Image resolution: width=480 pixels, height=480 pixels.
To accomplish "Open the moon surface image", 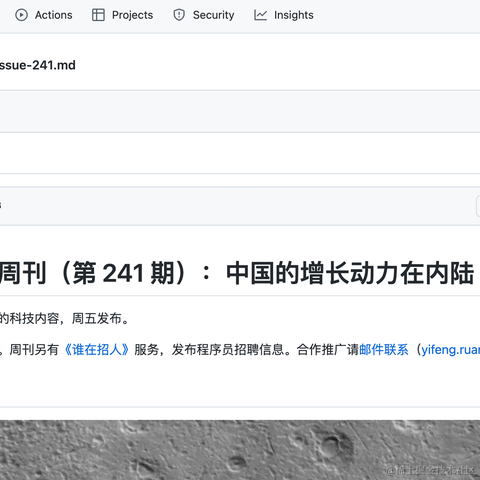I will coord(240,450).
